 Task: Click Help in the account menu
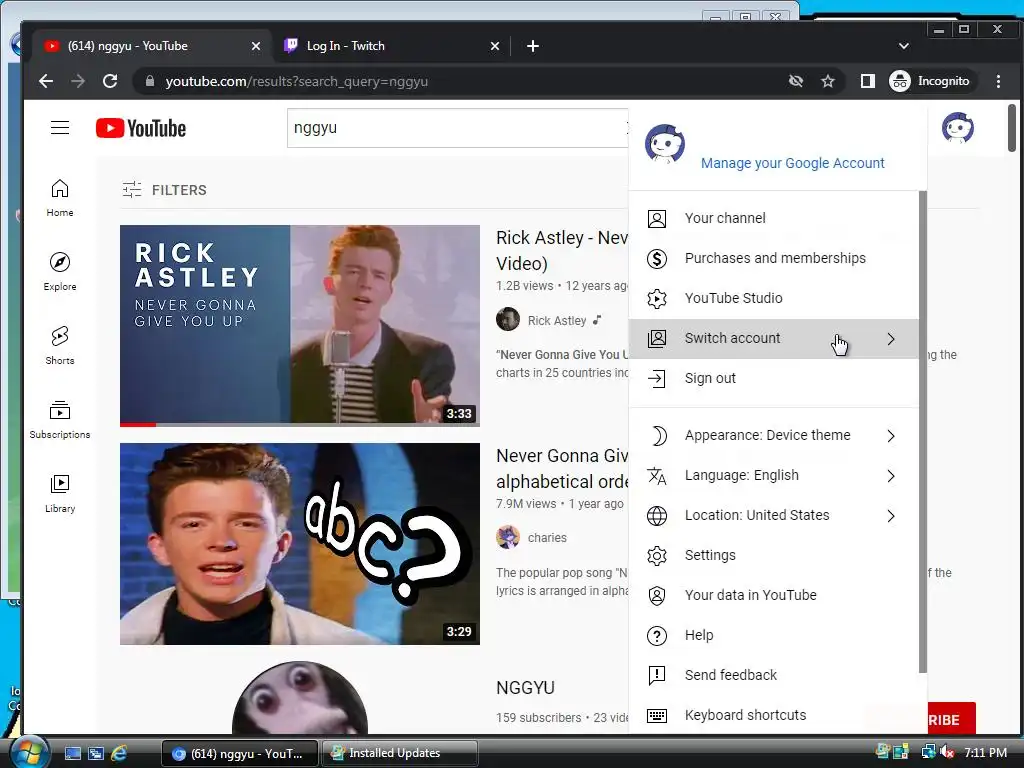point(773,635)
